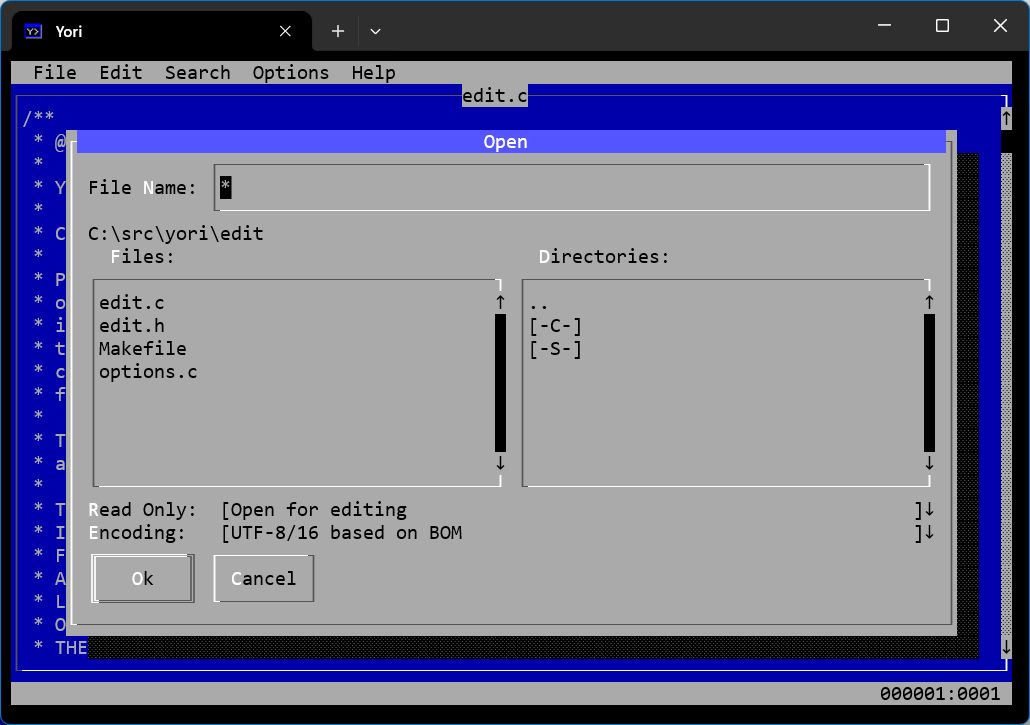Screen dimensions: 1030x725
Task: Click the Cancel button
Action: tap(263, 579)
